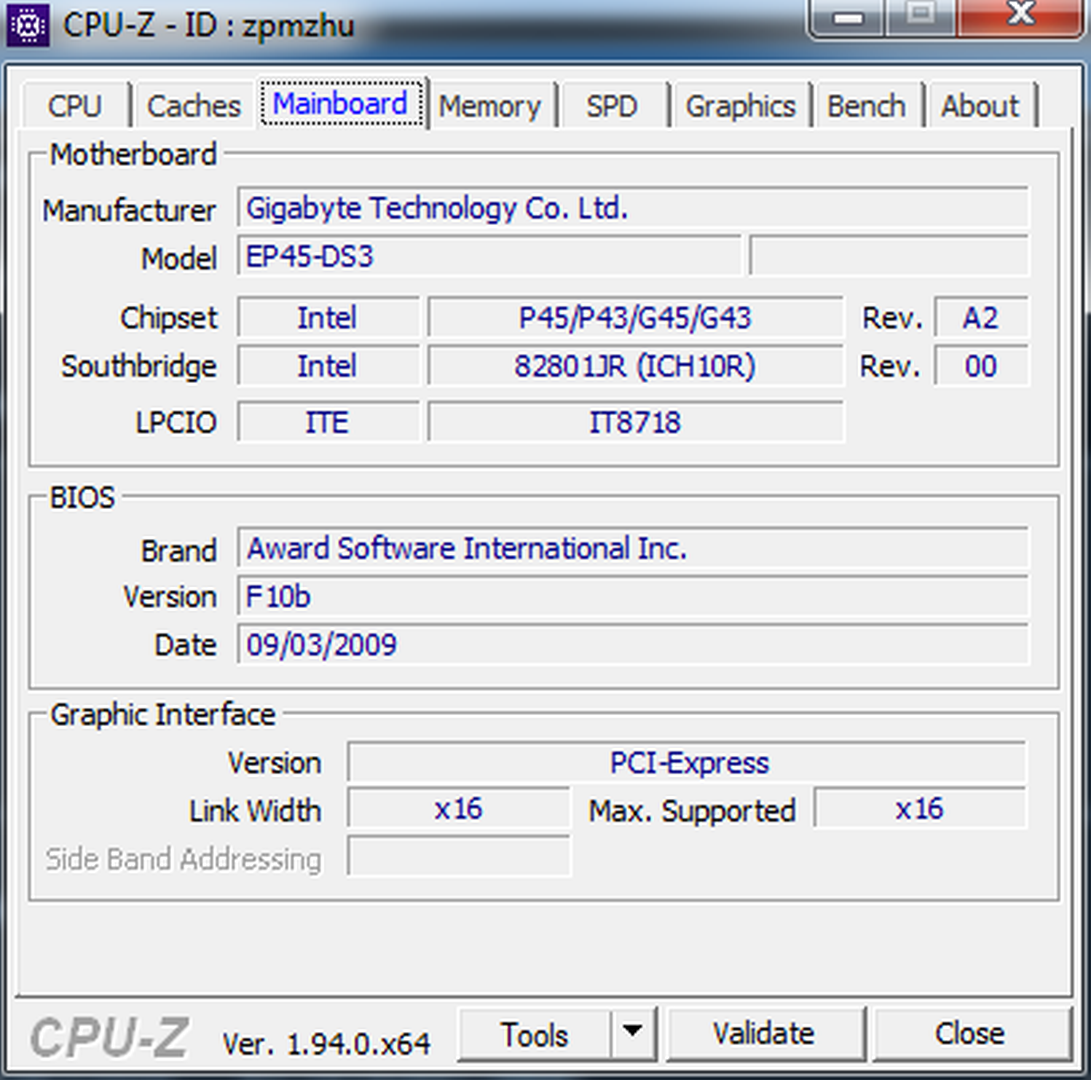Click the empty Side Band Addressing field
This screenshot has height=1080, width=1091.
click(x=459, y=857)
